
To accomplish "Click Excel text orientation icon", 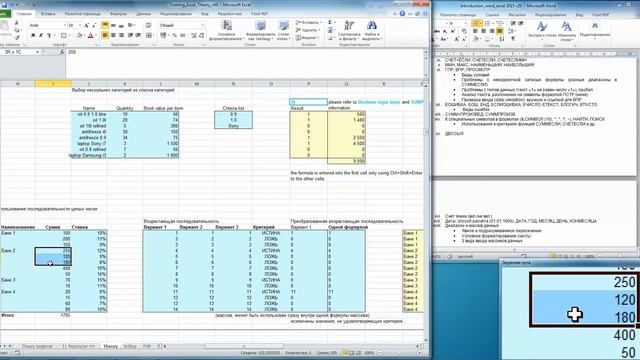I will point(130,25).
